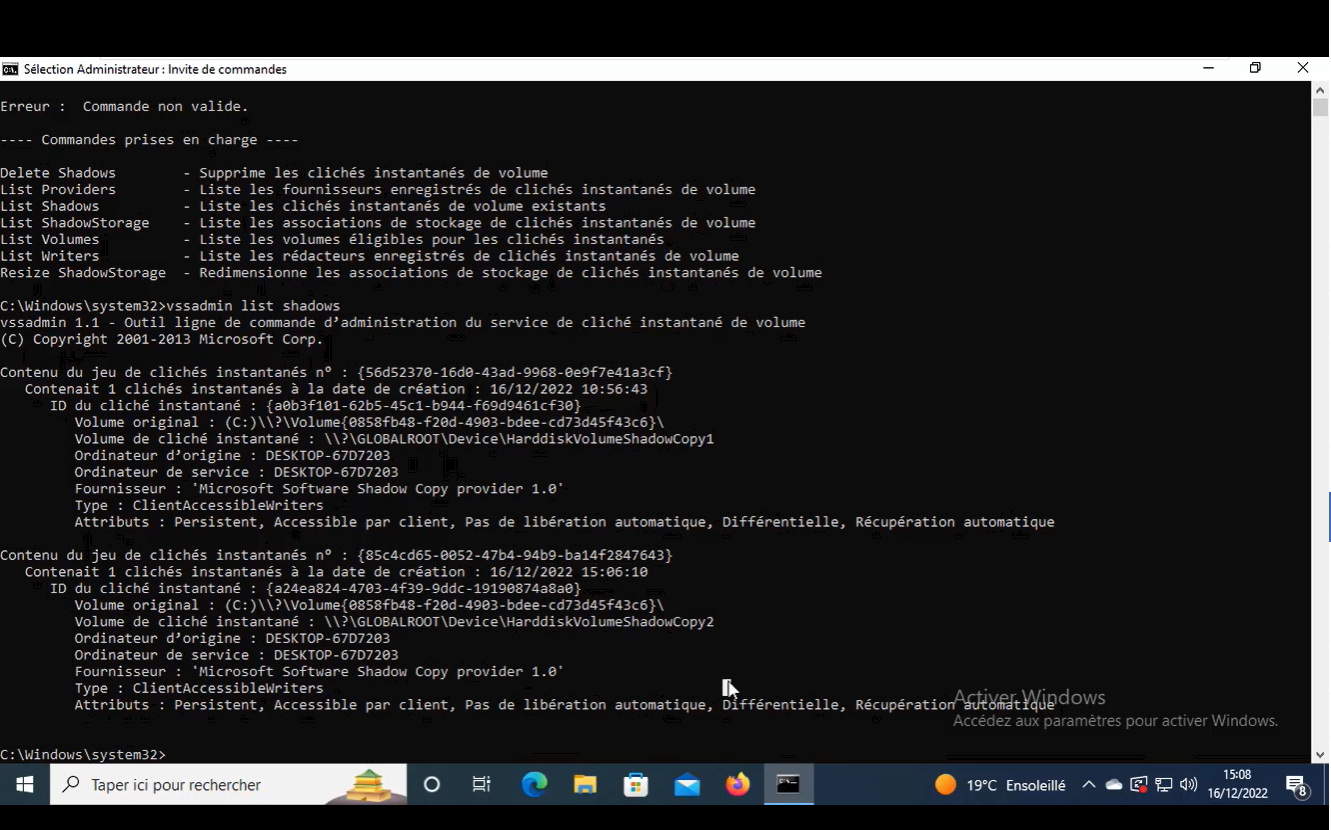Click the scrollbar down arrow in console
Screen dimensions: 1331x830
pyautogui.click(x=1320, y=755)
